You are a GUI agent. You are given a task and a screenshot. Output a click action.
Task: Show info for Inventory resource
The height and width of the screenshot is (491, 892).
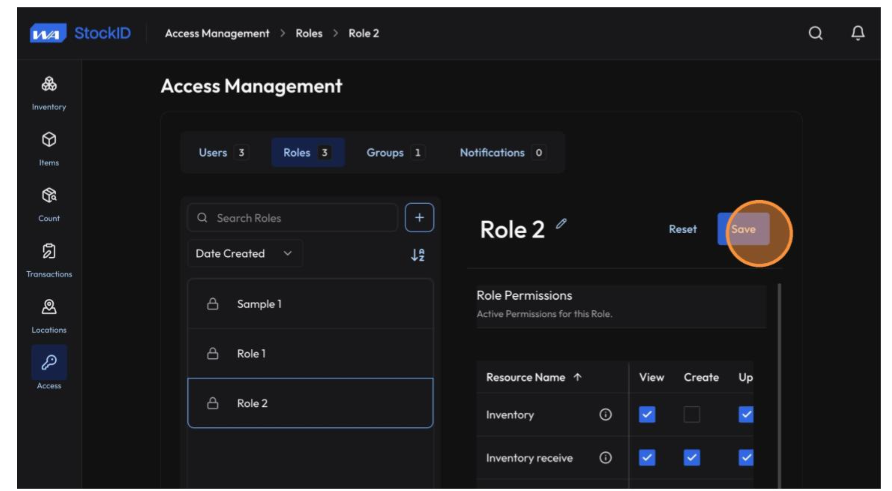605,415
